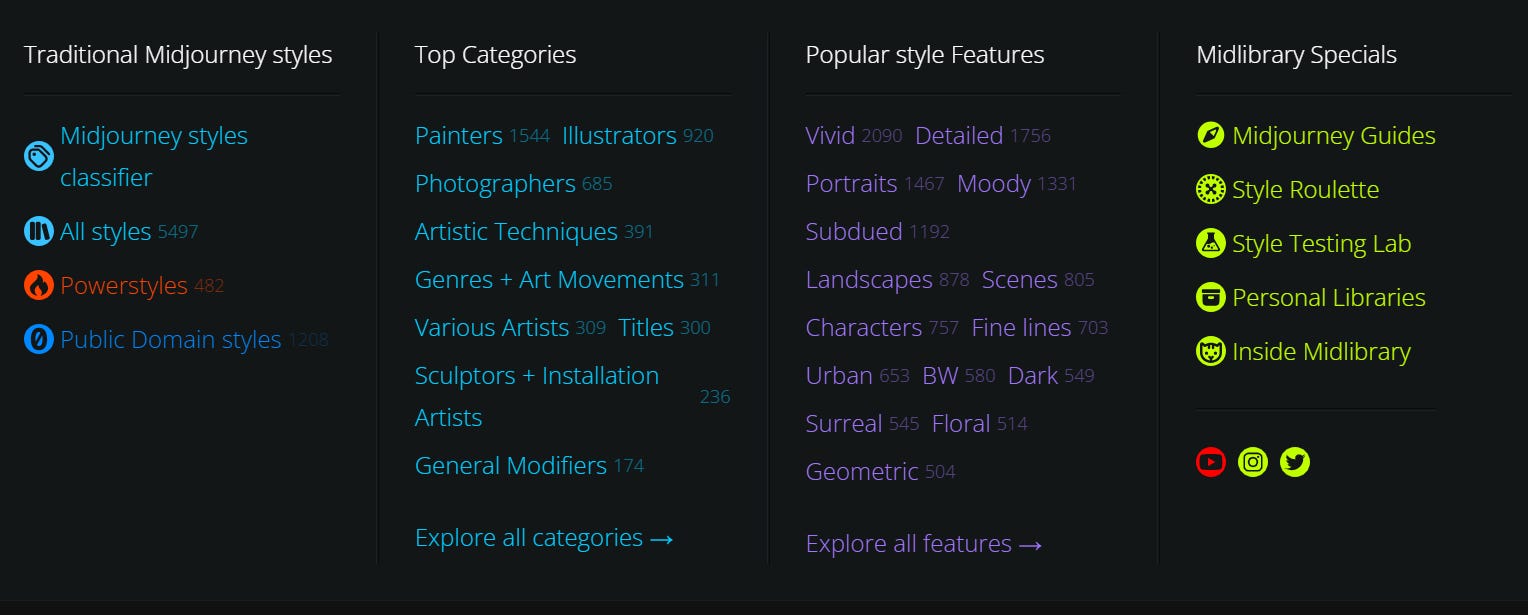This screenshot has height=615, width=1528.
Task: Open the Illustrators category
Action: click(619, 135)
